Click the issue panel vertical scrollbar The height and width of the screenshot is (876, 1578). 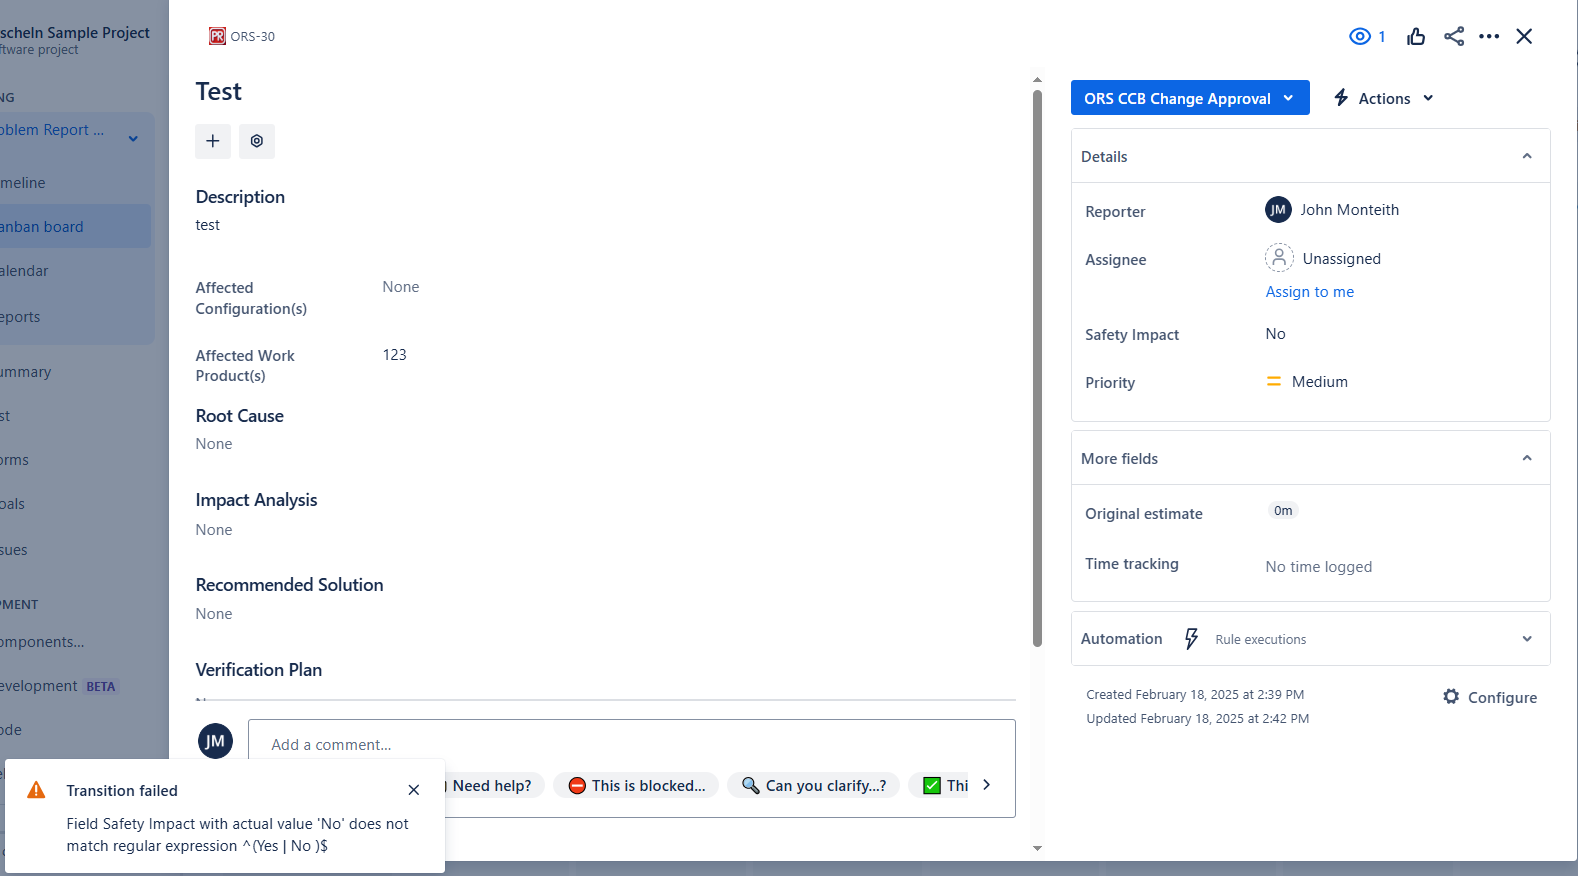(1037, 368)
